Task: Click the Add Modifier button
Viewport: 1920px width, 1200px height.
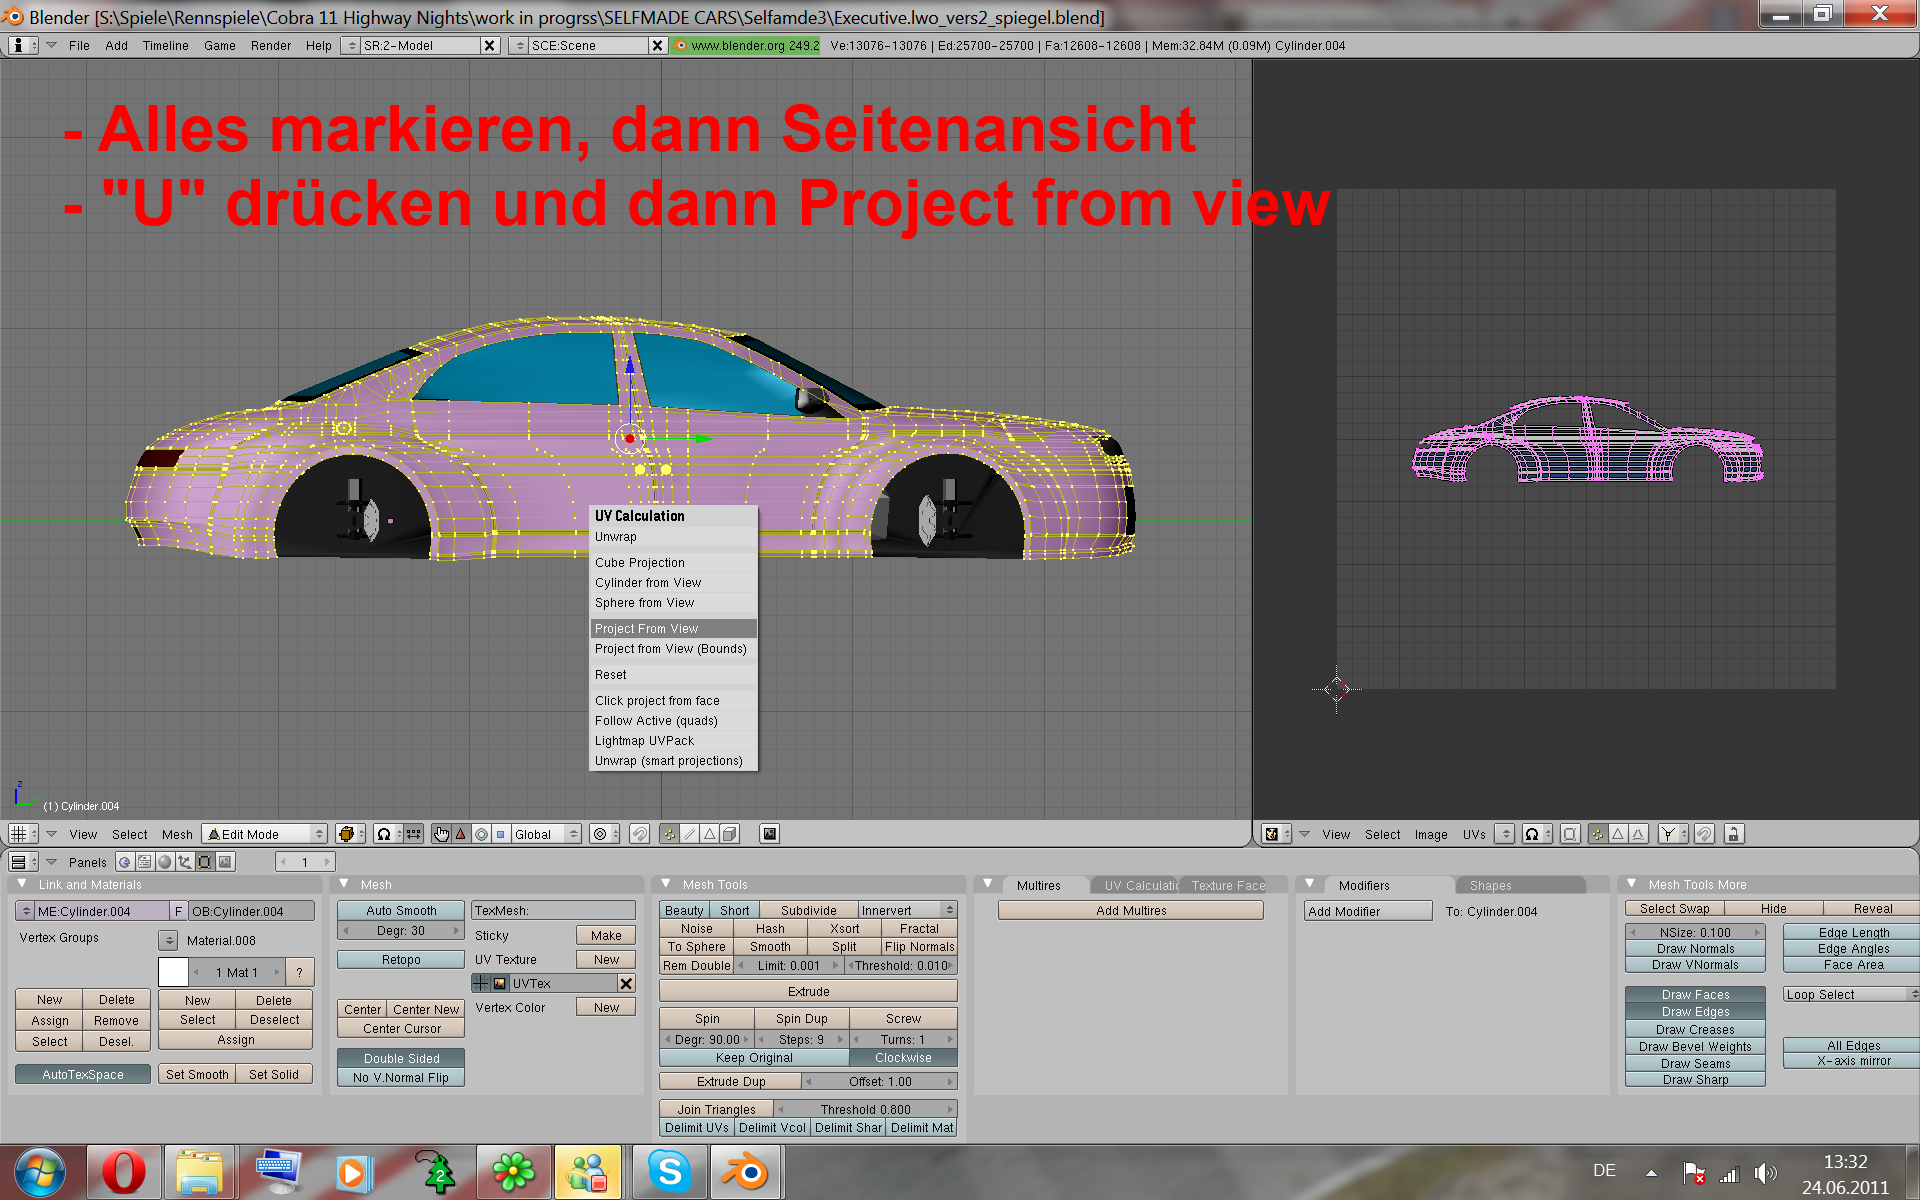Action: pos(1367,911)
